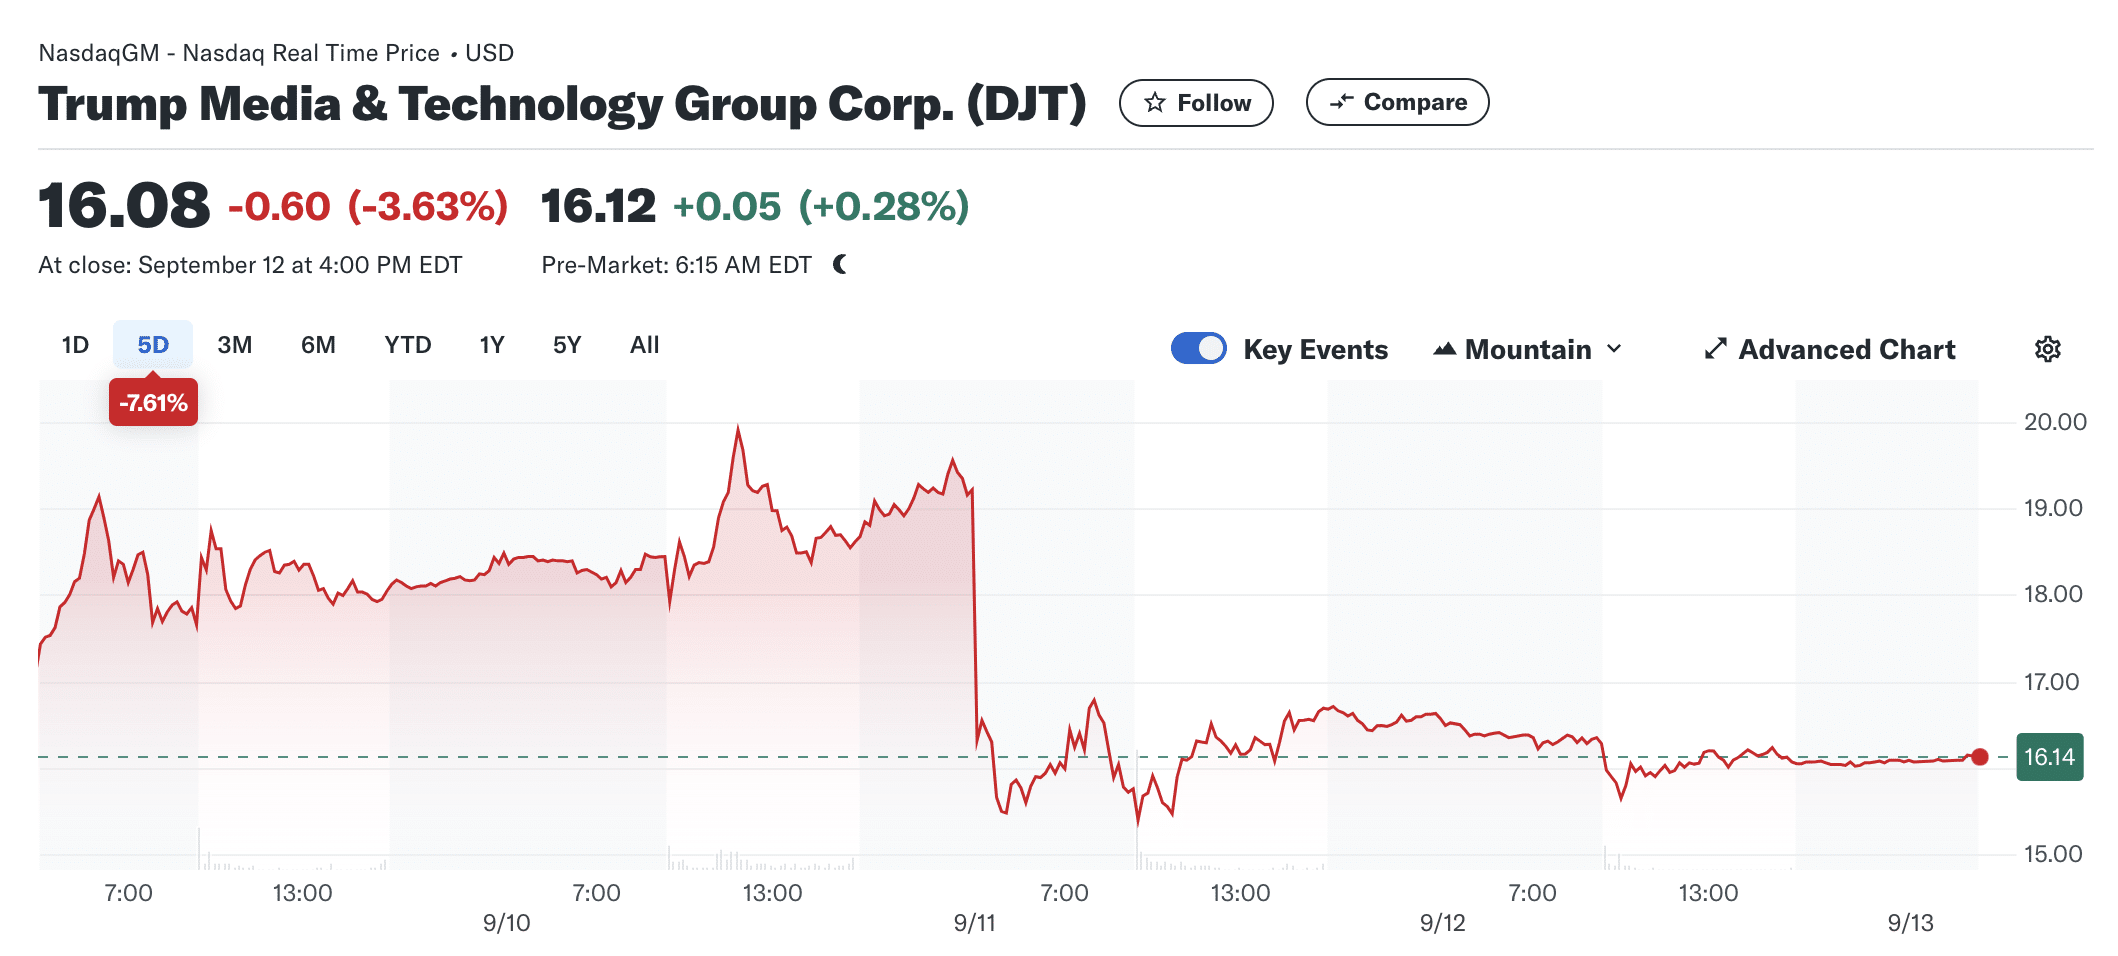2118x956 pixels.
Task: Expand the Mountain chart type chevron
Action: [1614, 349]
